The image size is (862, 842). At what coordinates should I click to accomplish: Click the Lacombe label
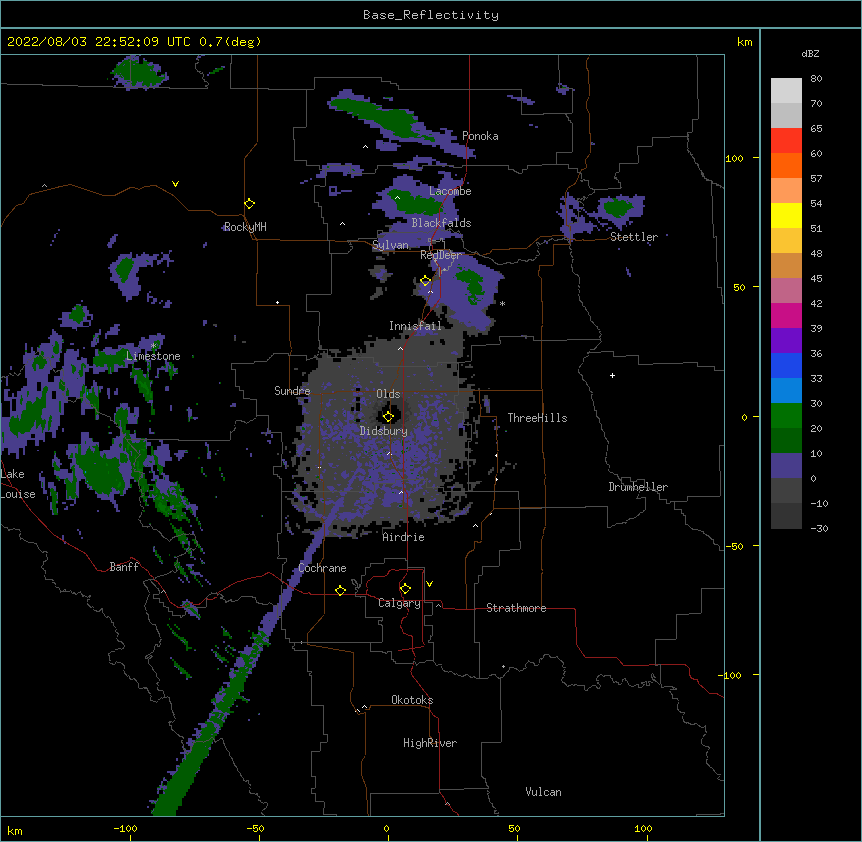[450, 191]
